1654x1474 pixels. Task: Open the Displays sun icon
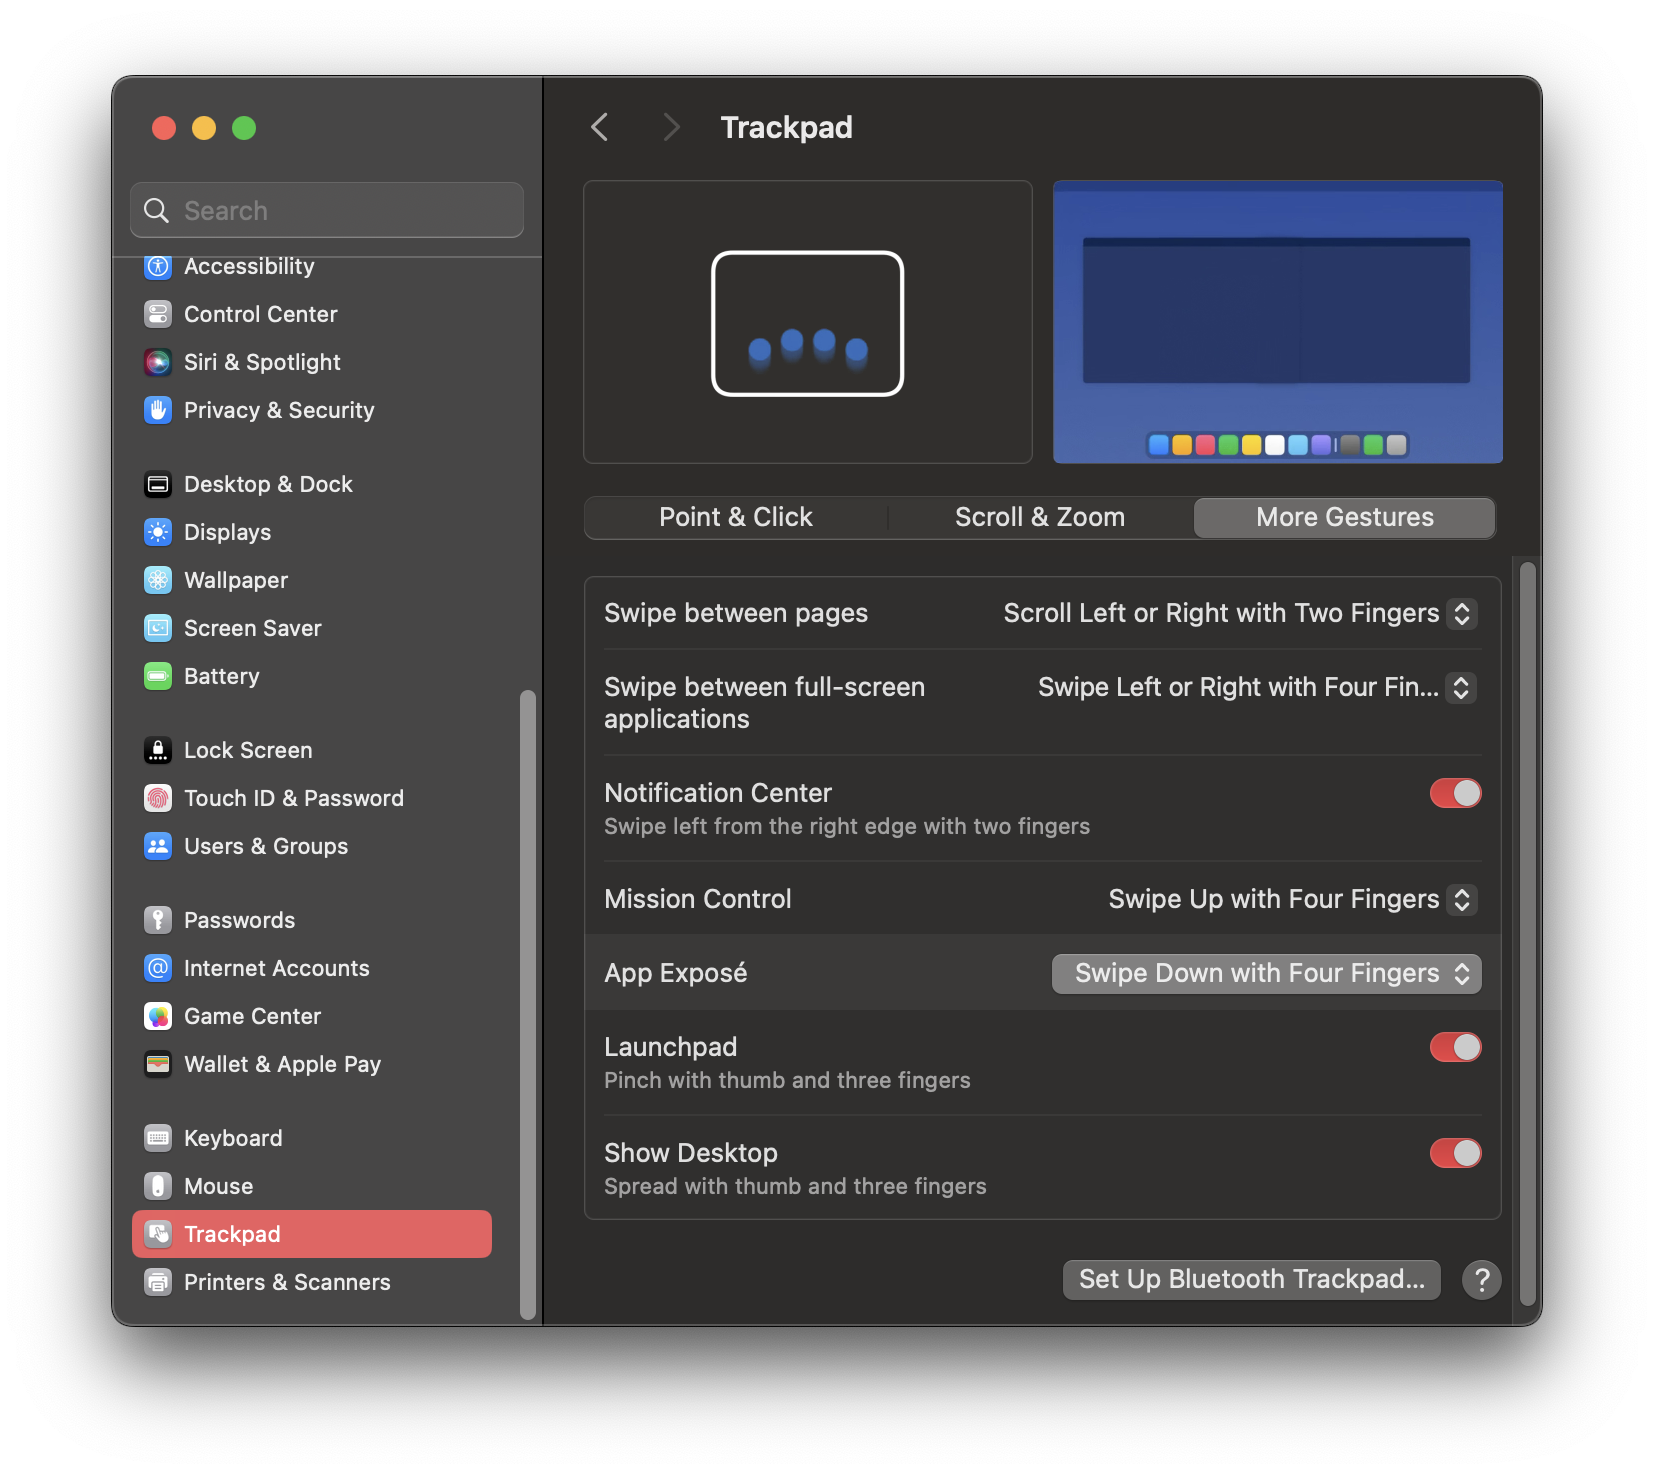click(158, 532)
